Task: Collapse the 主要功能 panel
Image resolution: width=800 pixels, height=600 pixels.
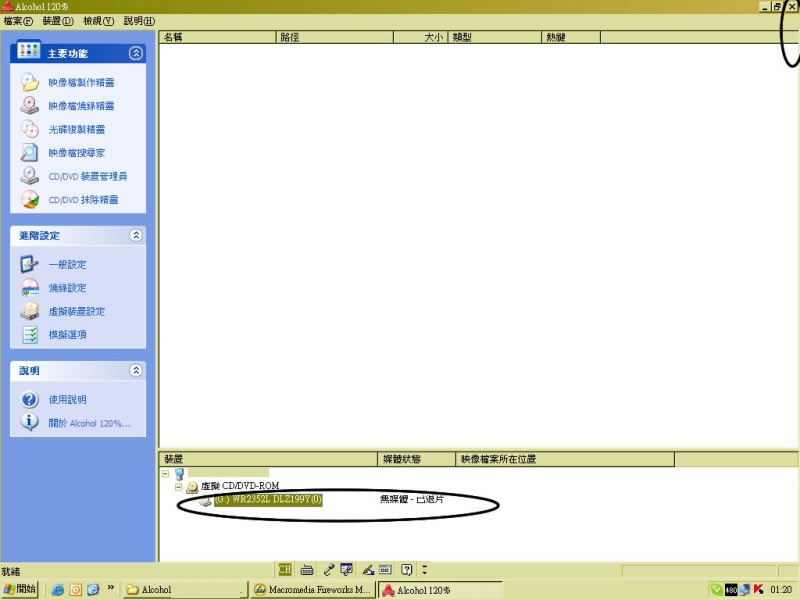Action: tap(136, 53)
